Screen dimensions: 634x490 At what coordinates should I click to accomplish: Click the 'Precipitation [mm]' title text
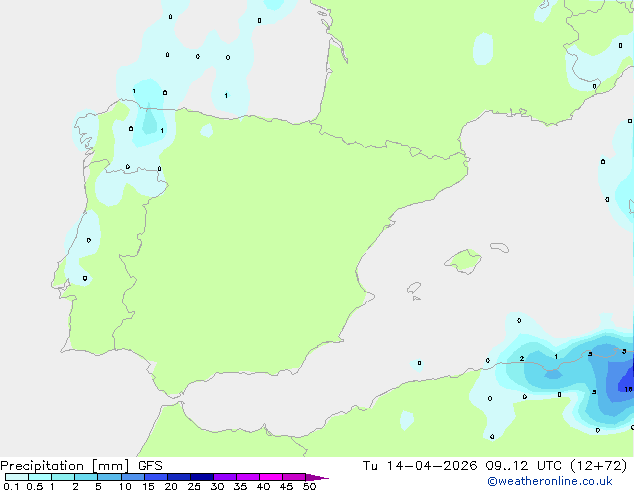[64, 466]
